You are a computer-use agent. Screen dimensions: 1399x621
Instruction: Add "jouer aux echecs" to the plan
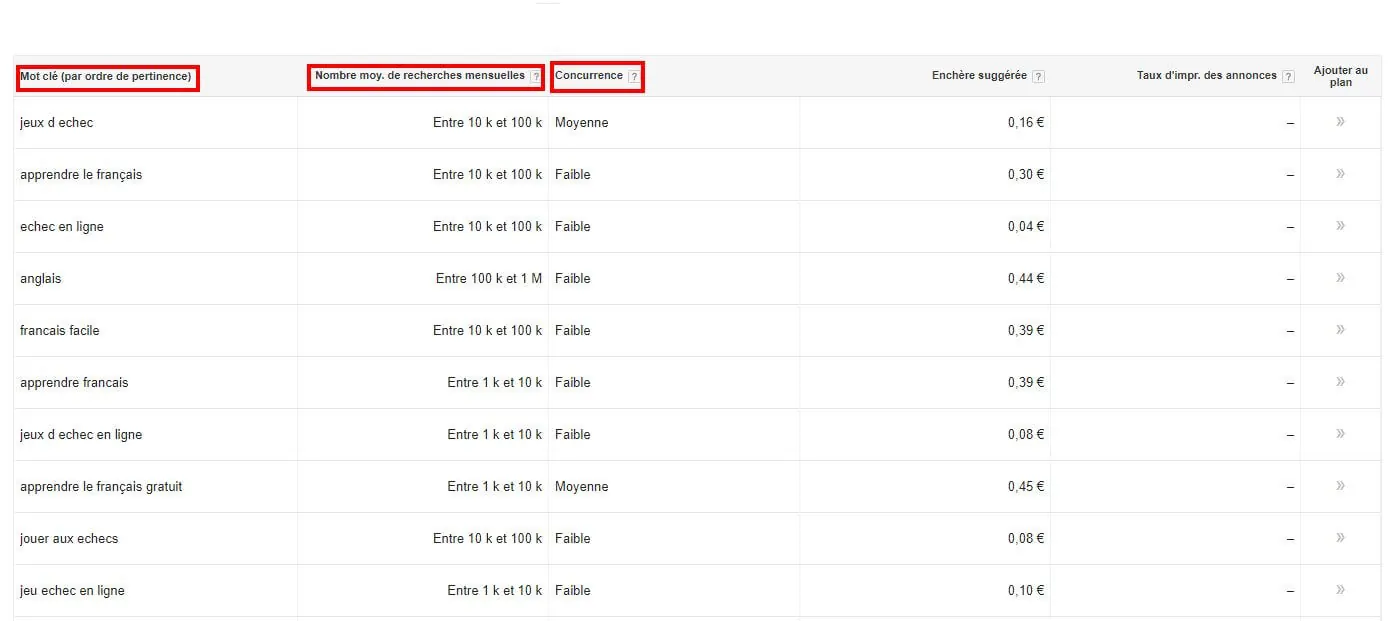(x=1340, y=538)
